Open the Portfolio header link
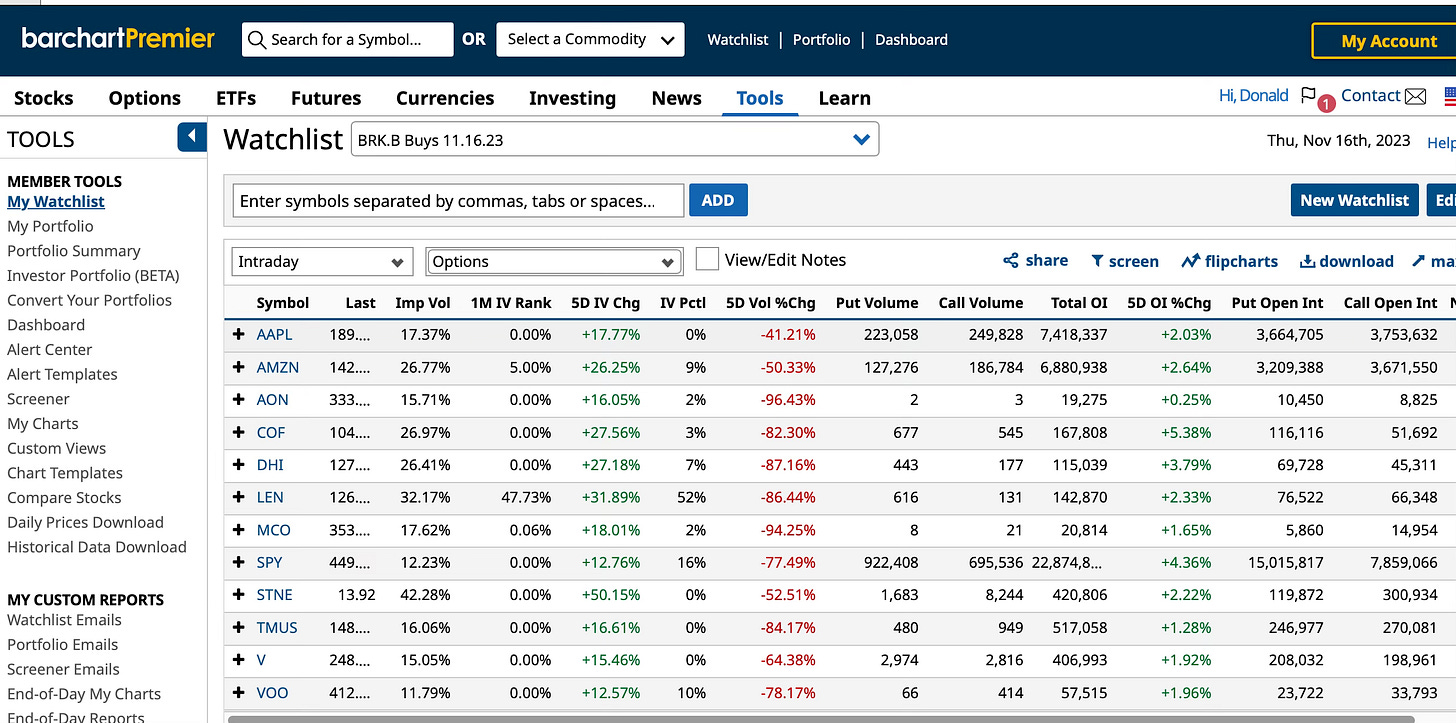Image resolution: width=1456 pixels, height=723 pixels. (821, 40)
